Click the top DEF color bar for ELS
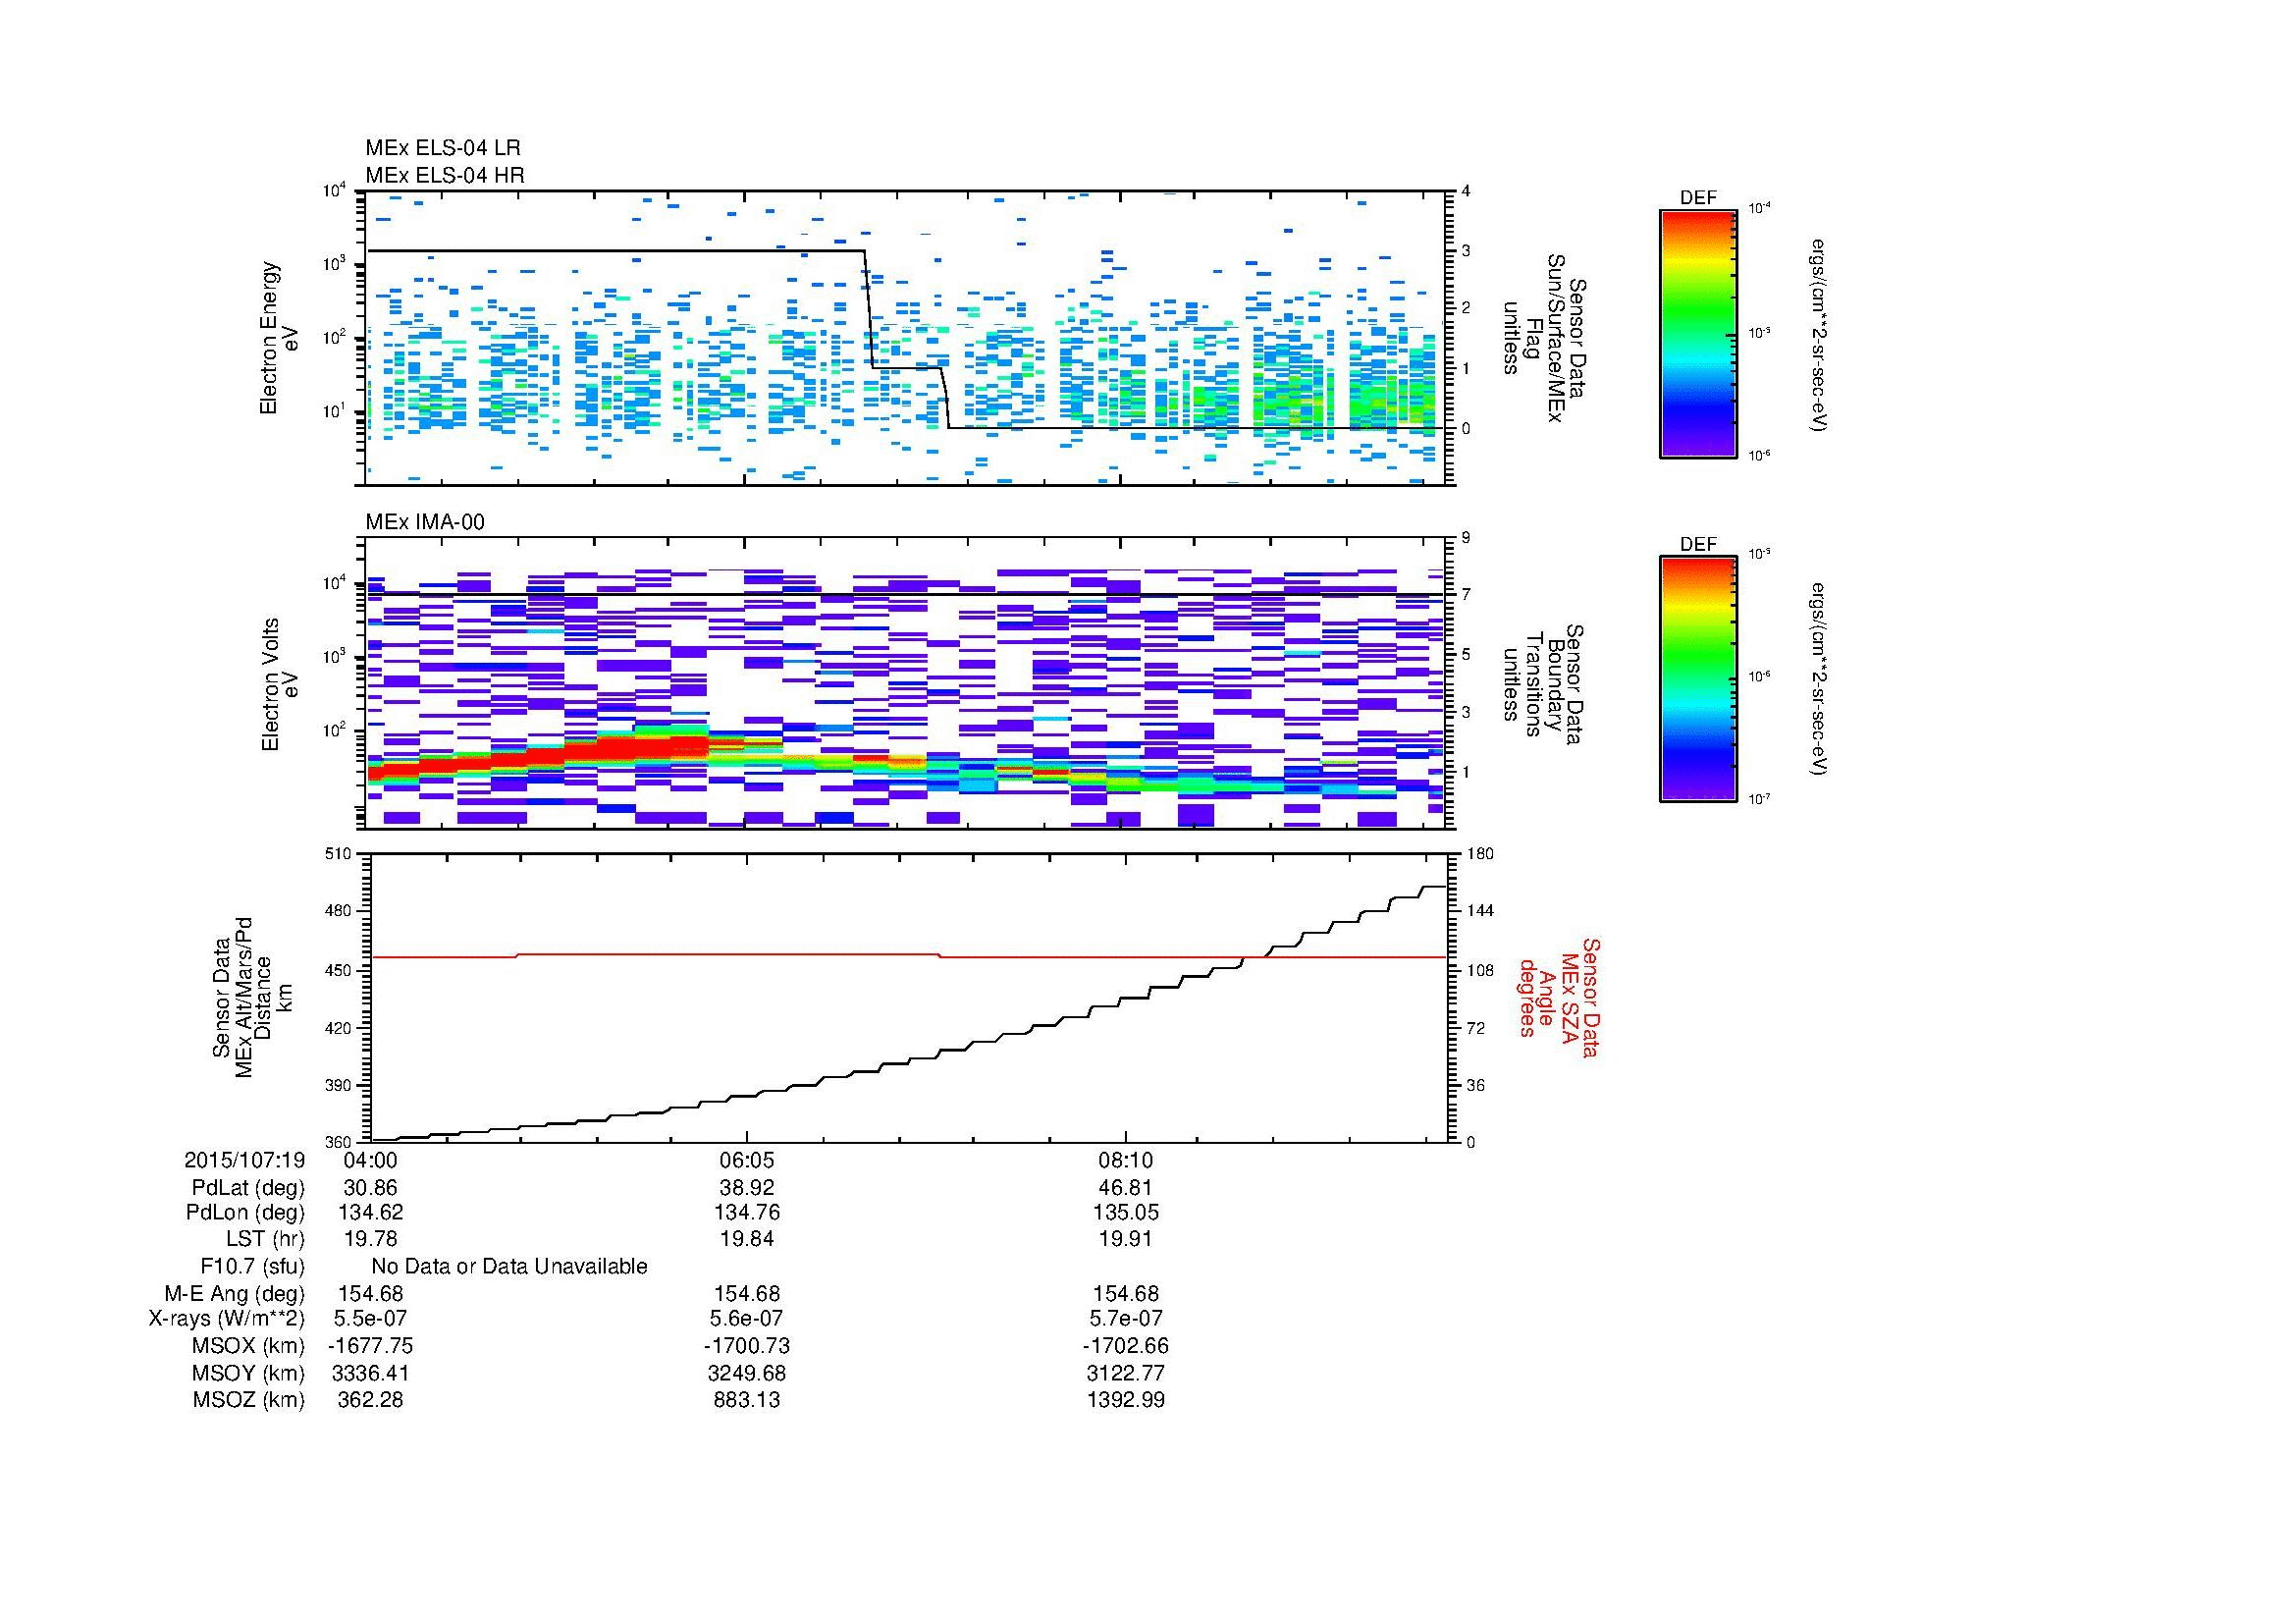The image size is (2296, 1623). [x=1697, y=333]
